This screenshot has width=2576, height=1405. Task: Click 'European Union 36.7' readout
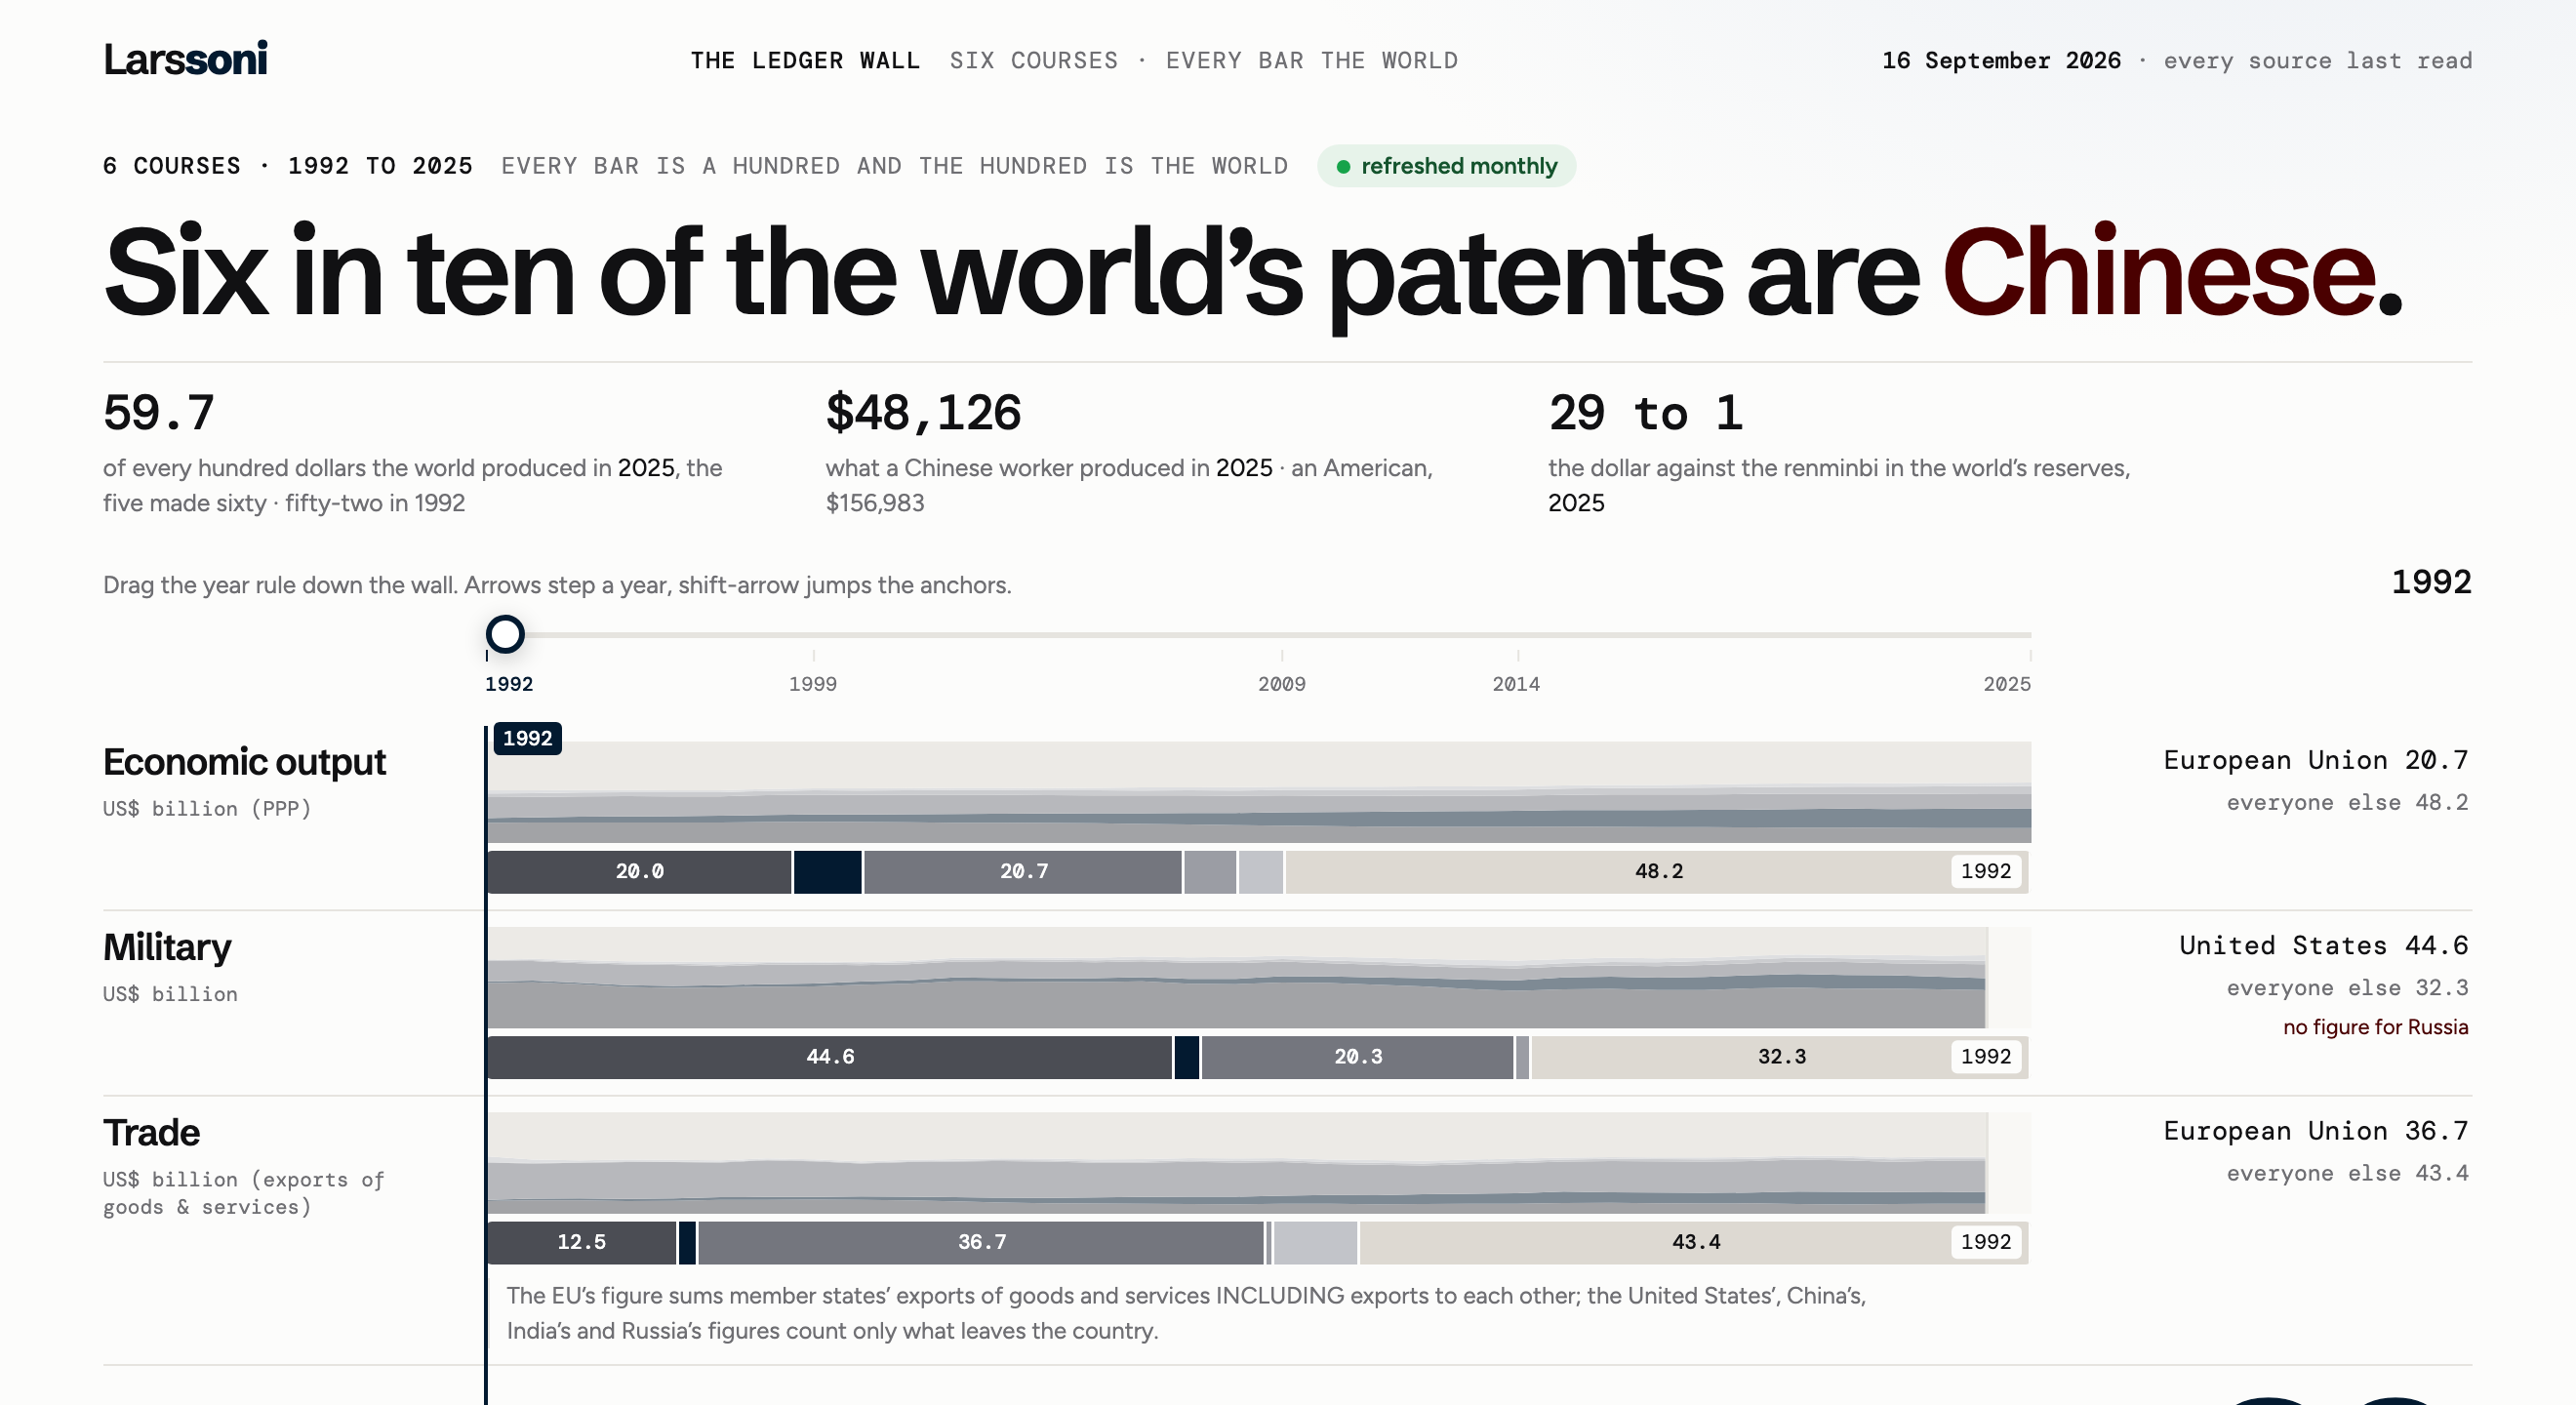(x=2315, y=1131)
